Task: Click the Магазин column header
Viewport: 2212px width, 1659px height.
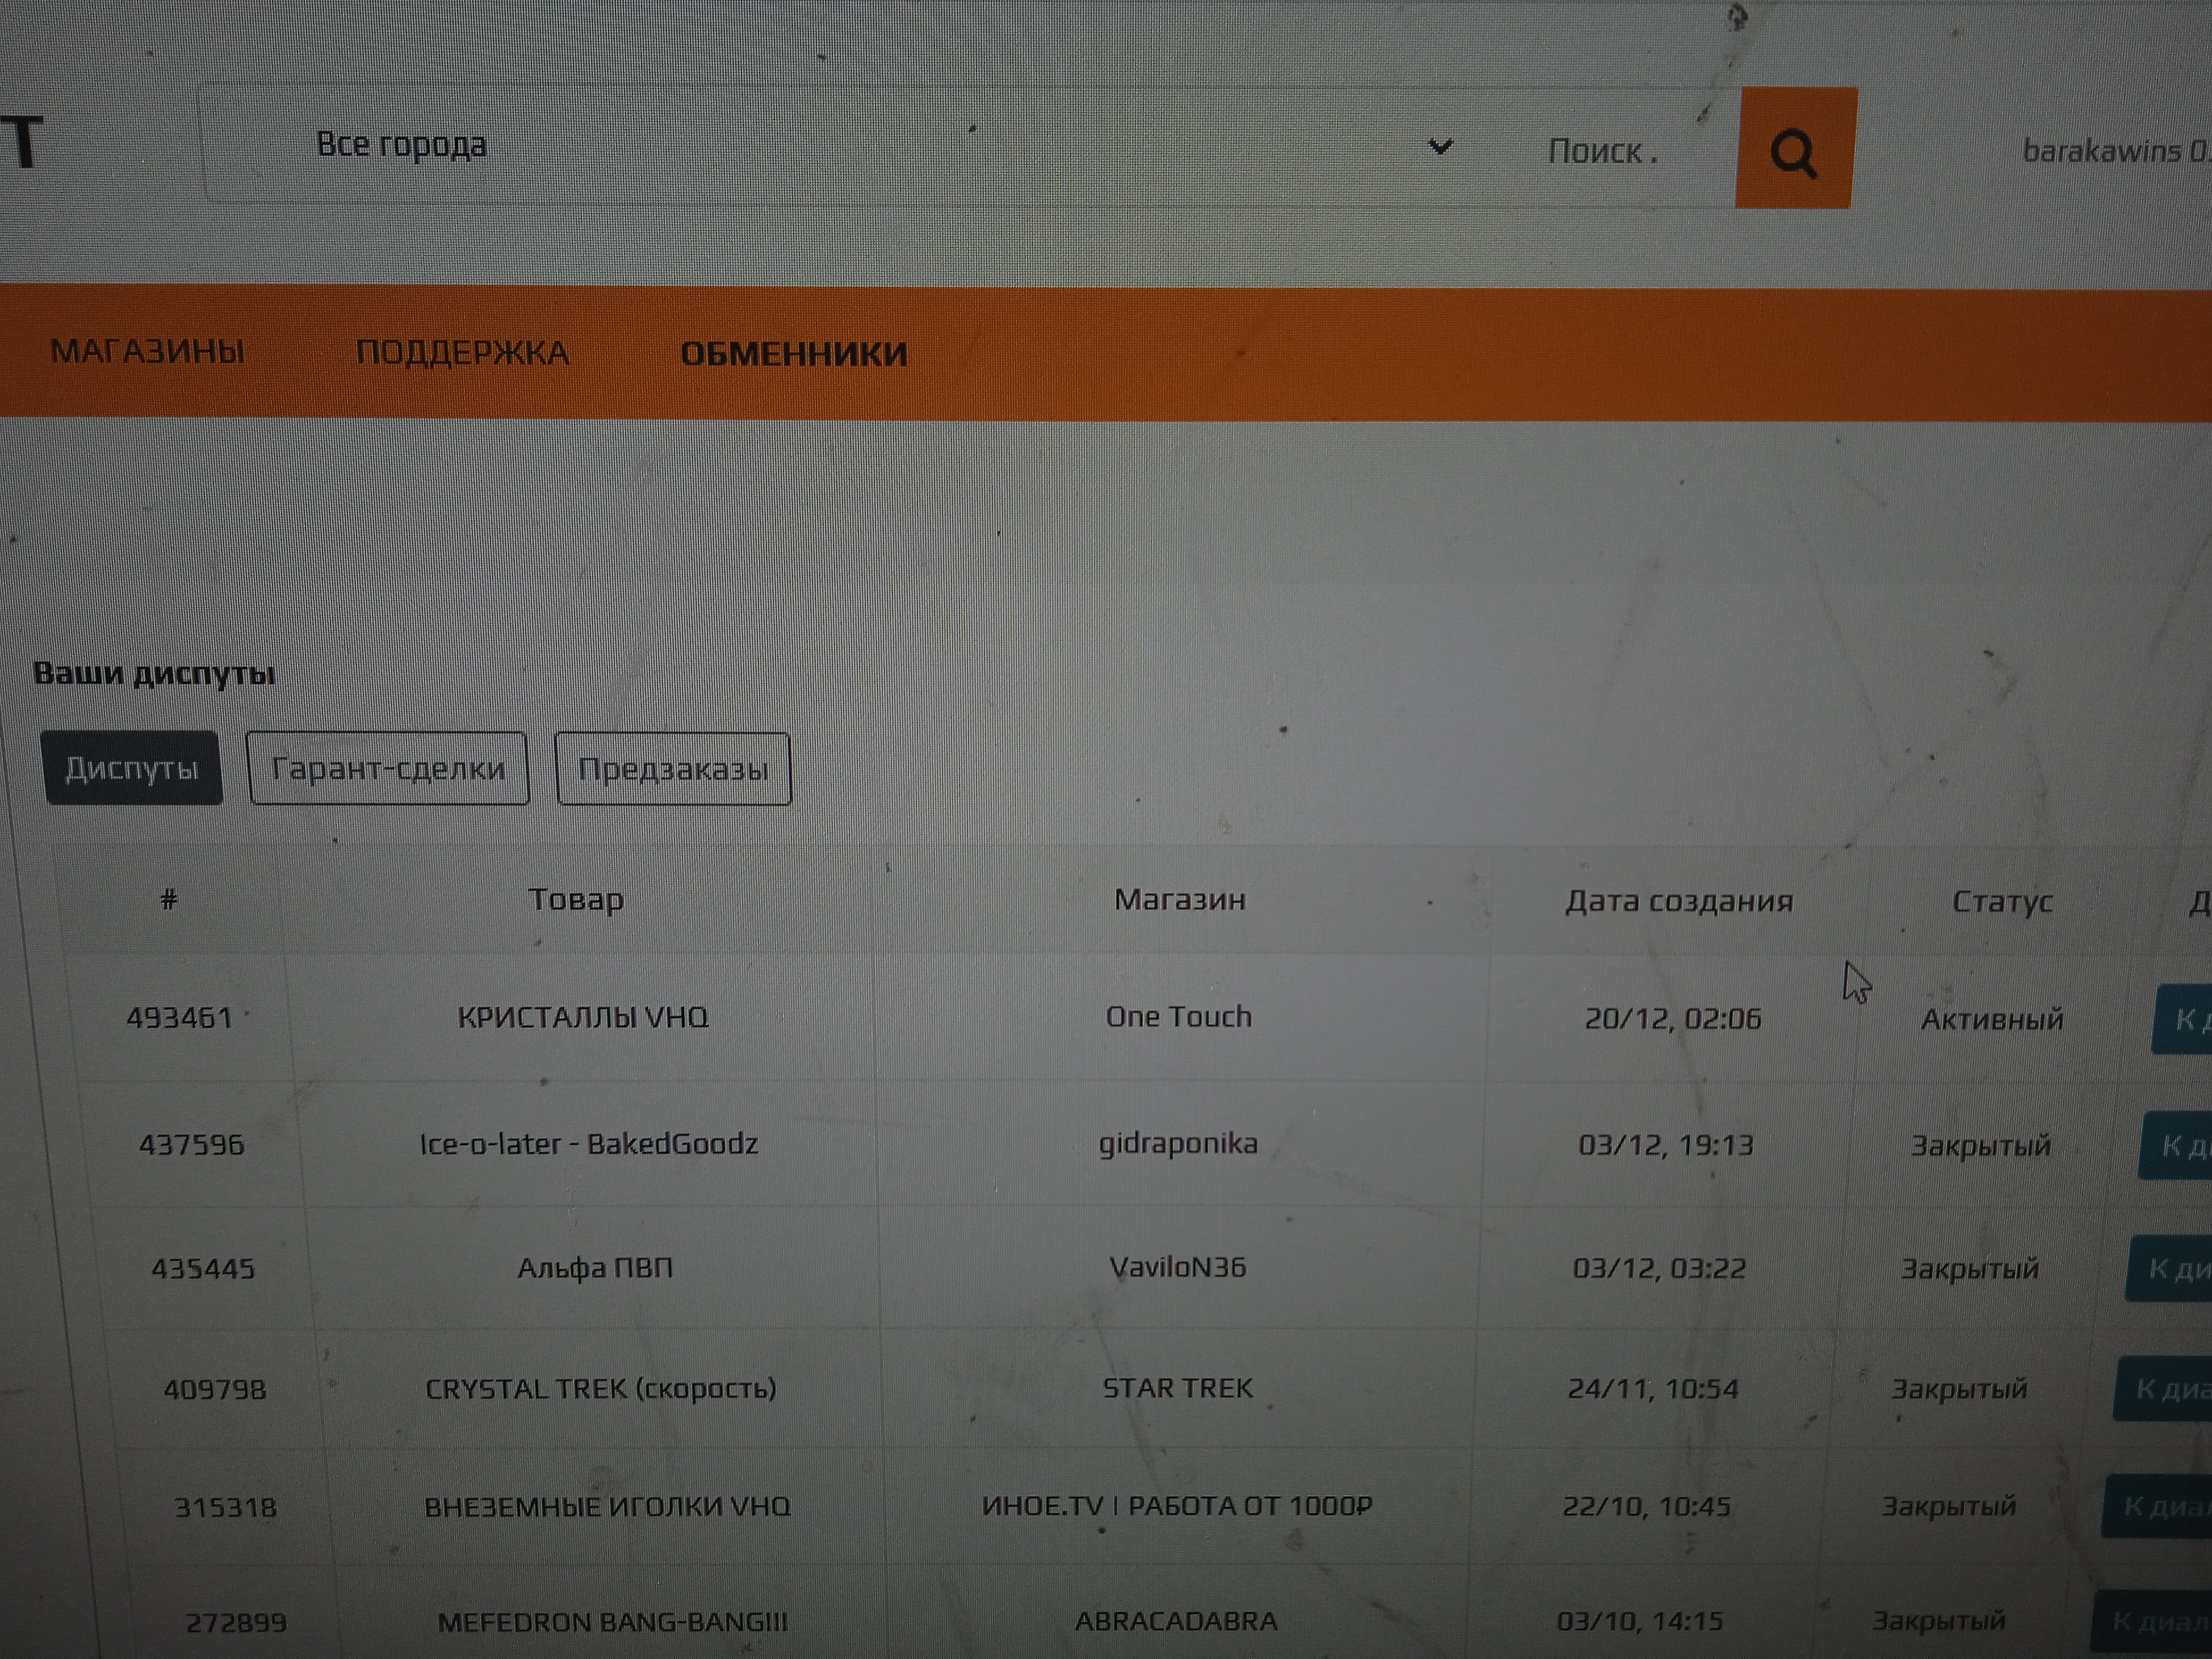Action: coord(1180,899)
